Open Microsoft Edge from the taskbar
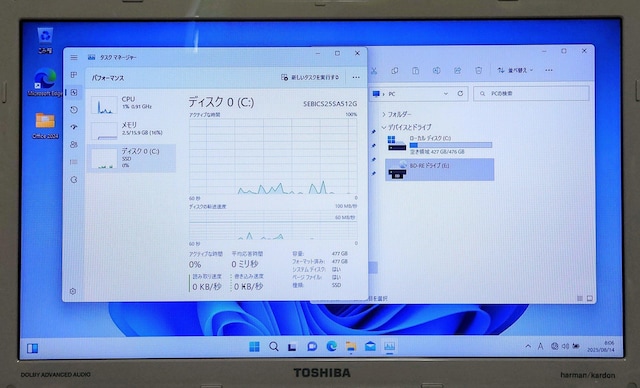 pos(331,347)
